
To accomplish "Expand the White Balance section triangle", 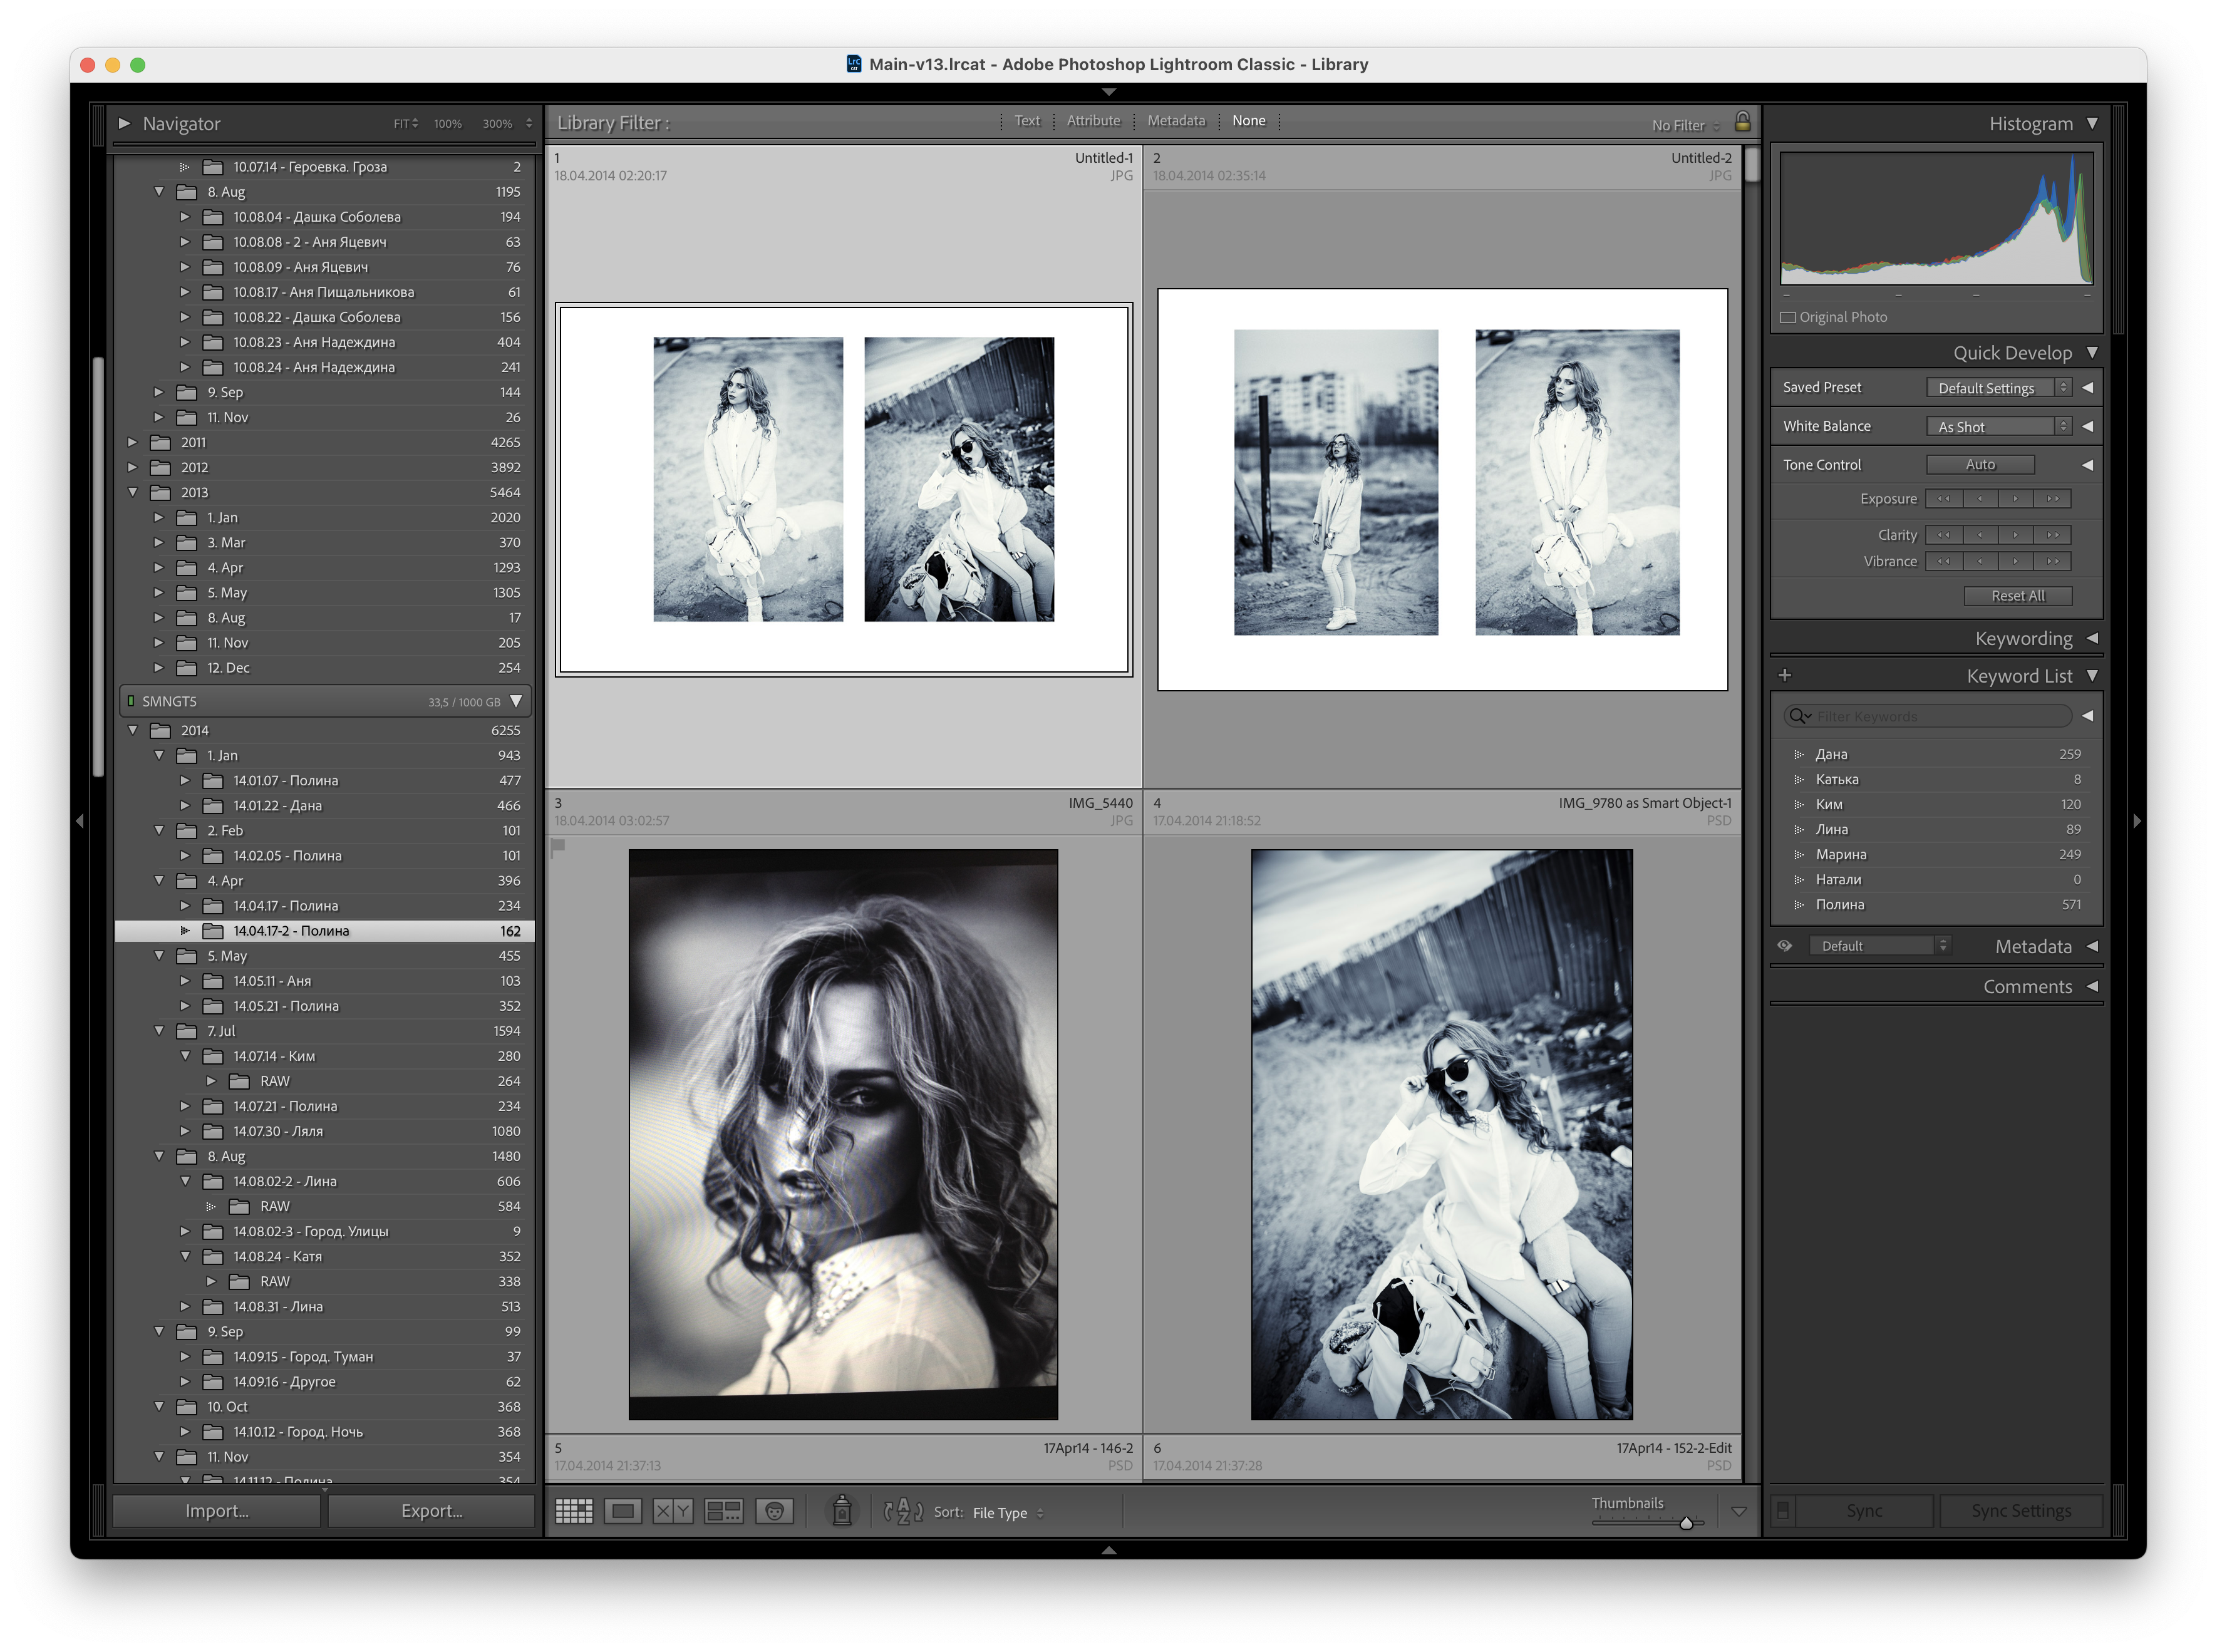I will pyautogui.click(x=2088, y=426).
